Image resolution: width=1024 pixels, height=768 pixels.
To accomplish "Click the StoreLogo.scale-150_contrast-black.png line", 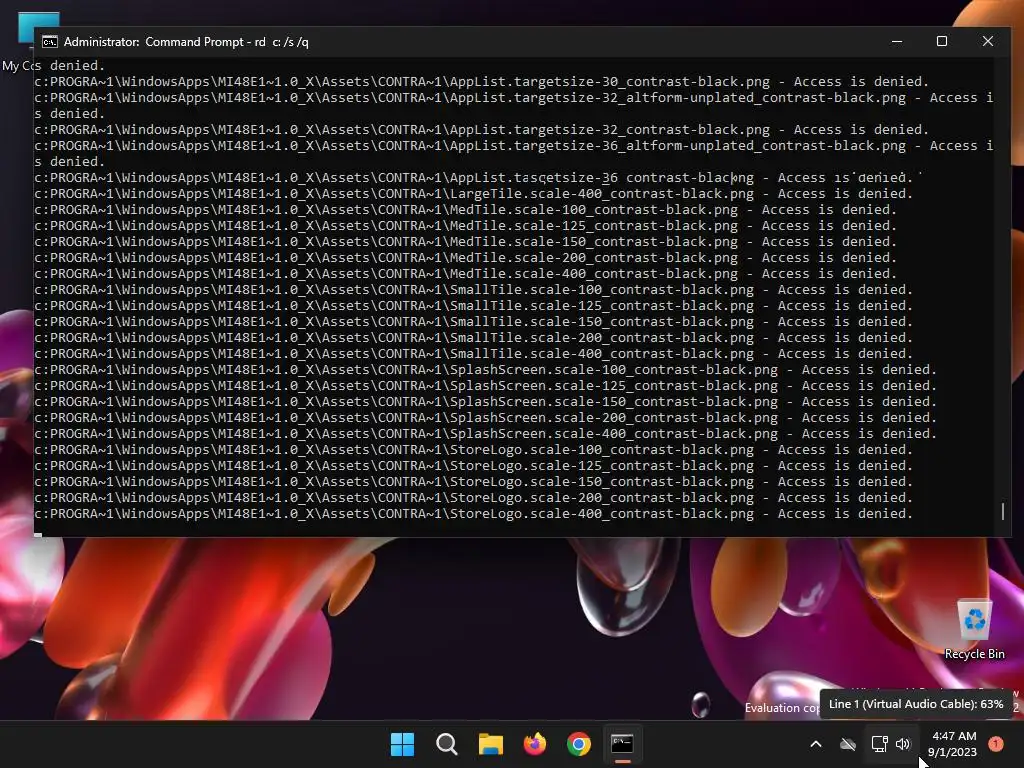I will pos(473,482).
